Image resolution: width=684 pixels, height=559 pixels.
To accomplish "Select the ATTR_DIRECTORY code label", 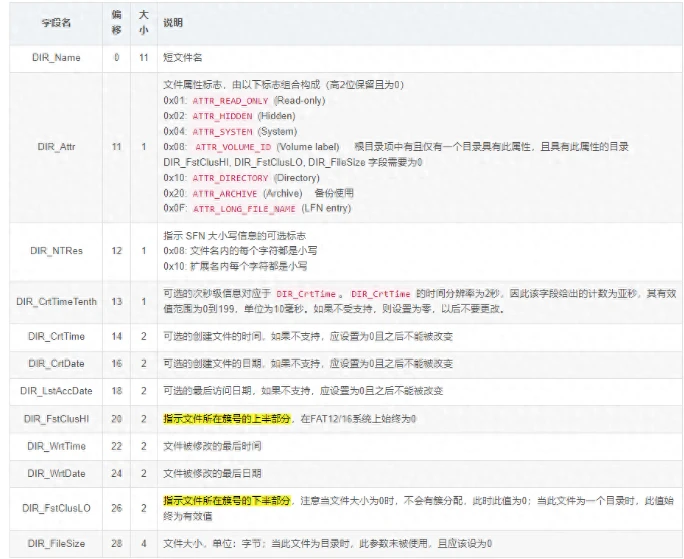I will click(229, 177).
